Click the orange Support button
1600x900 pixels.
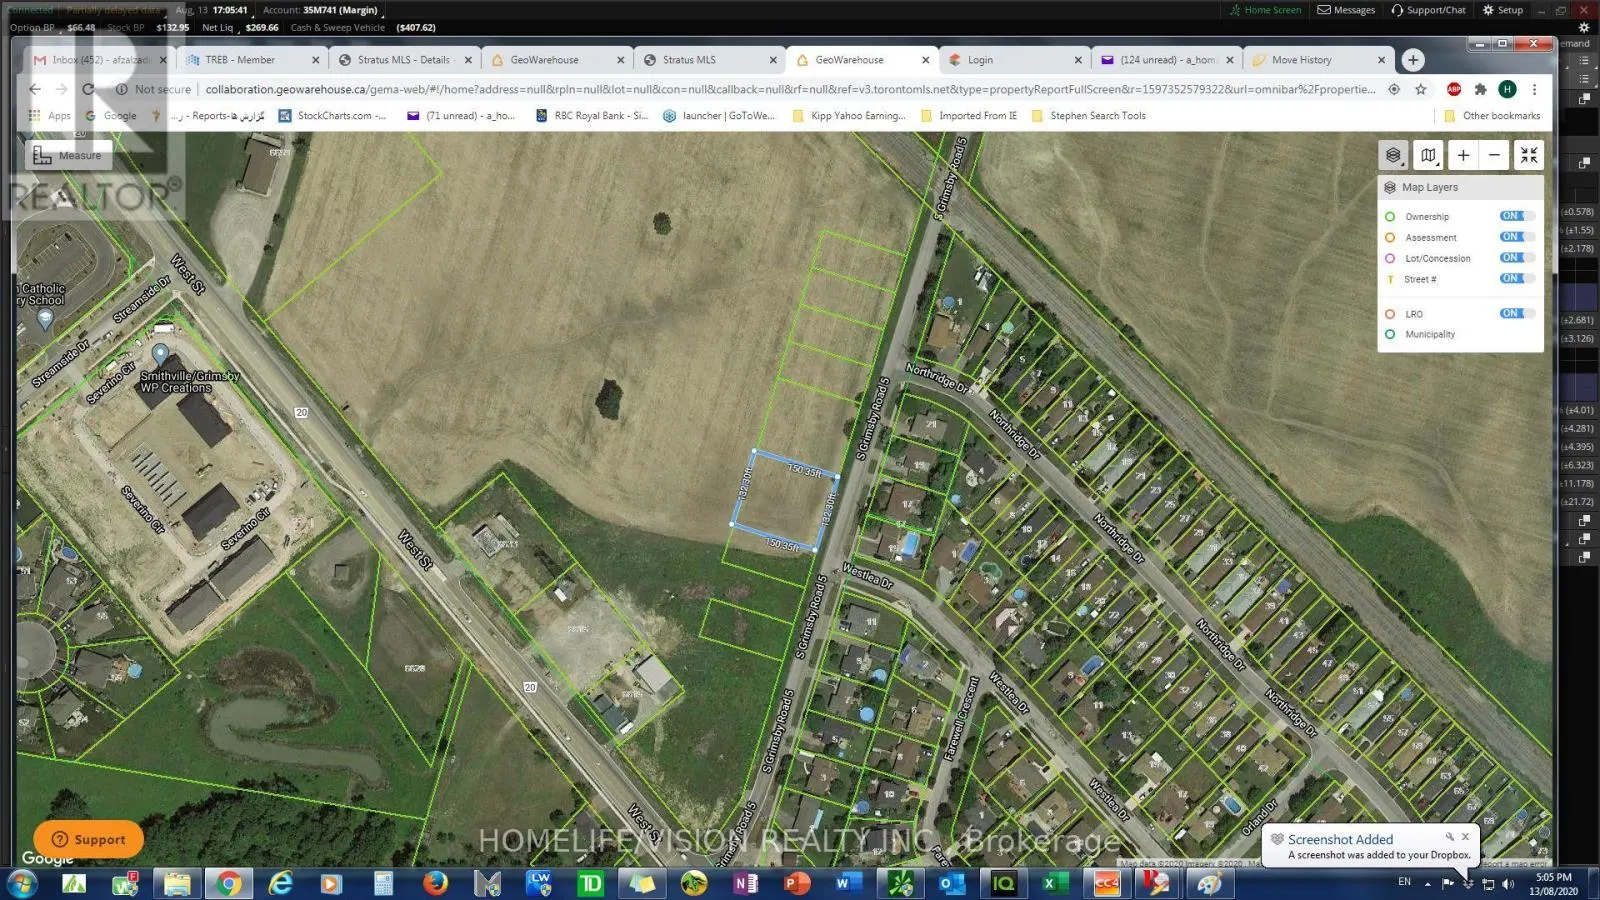(x=88, y=839)
